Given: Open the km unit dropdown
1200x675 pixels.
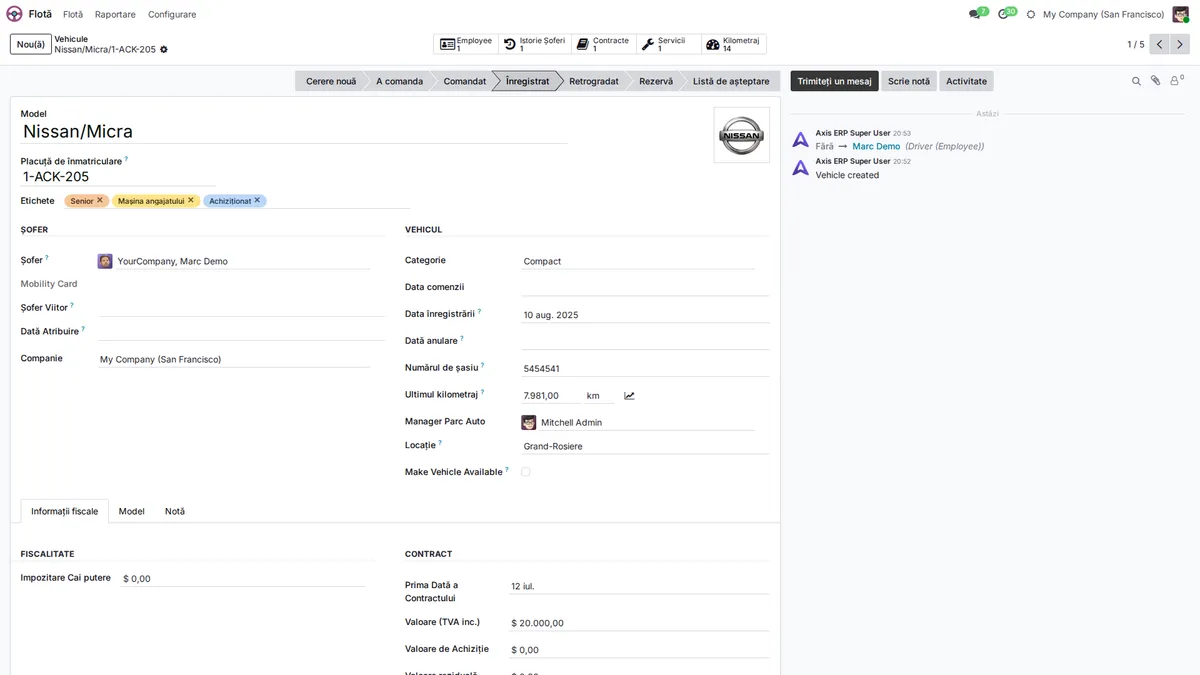Looking at the screenshot, I should [599, 396].
